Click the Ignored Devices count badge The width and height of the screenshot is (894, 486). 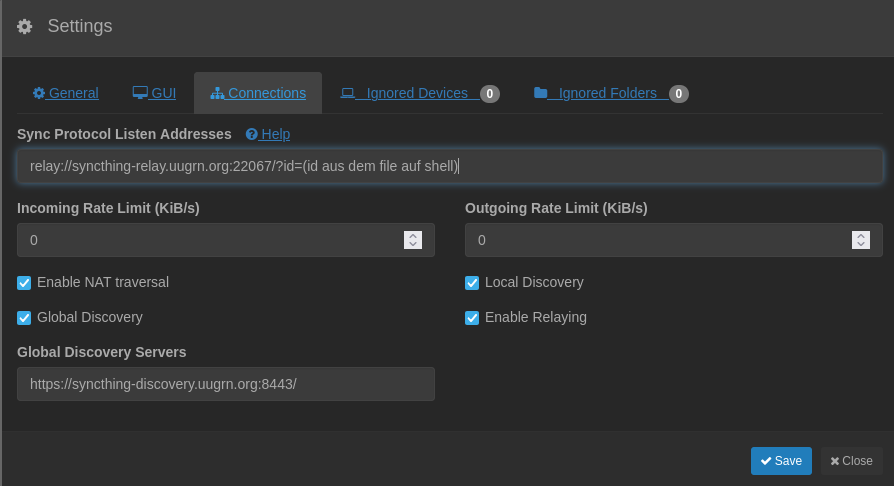pyautogui.click(x=489, y=94)
